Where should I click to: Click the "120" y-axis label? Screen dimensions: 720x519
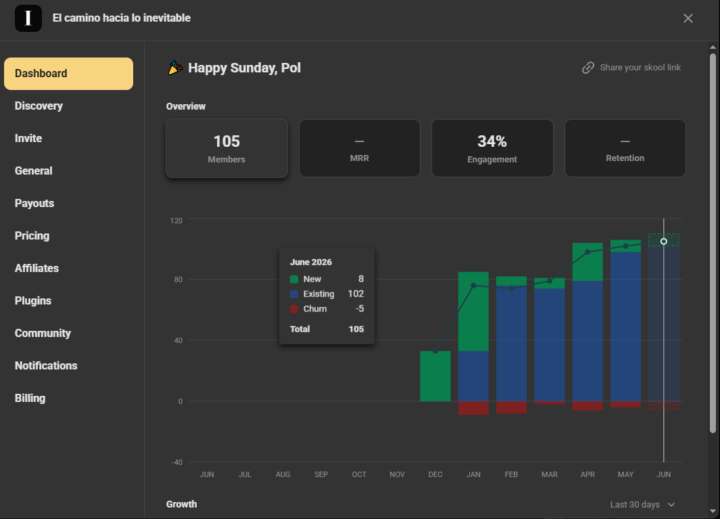coord(176,220)
